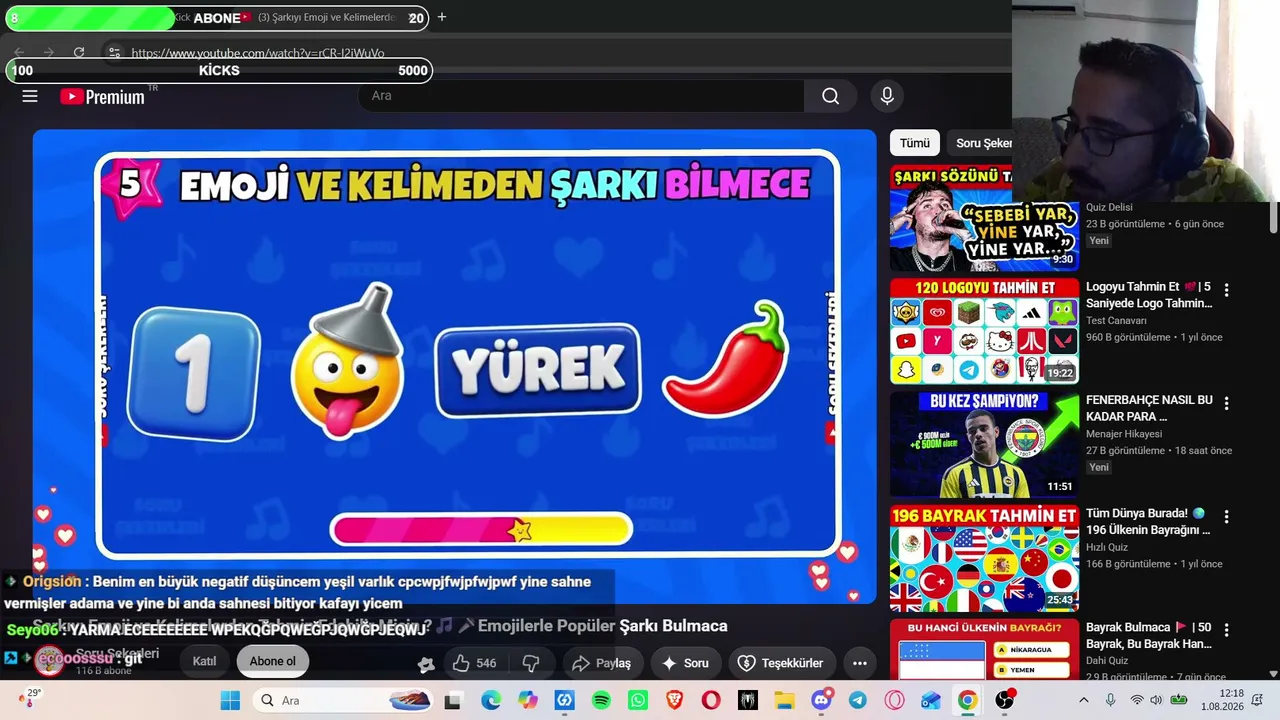Image resolution: width=1280 pixels, height=720 pixels.
Task: Open the 120 LOGOYU TAHMİN ET thumbnail
Action: (985, 331)
